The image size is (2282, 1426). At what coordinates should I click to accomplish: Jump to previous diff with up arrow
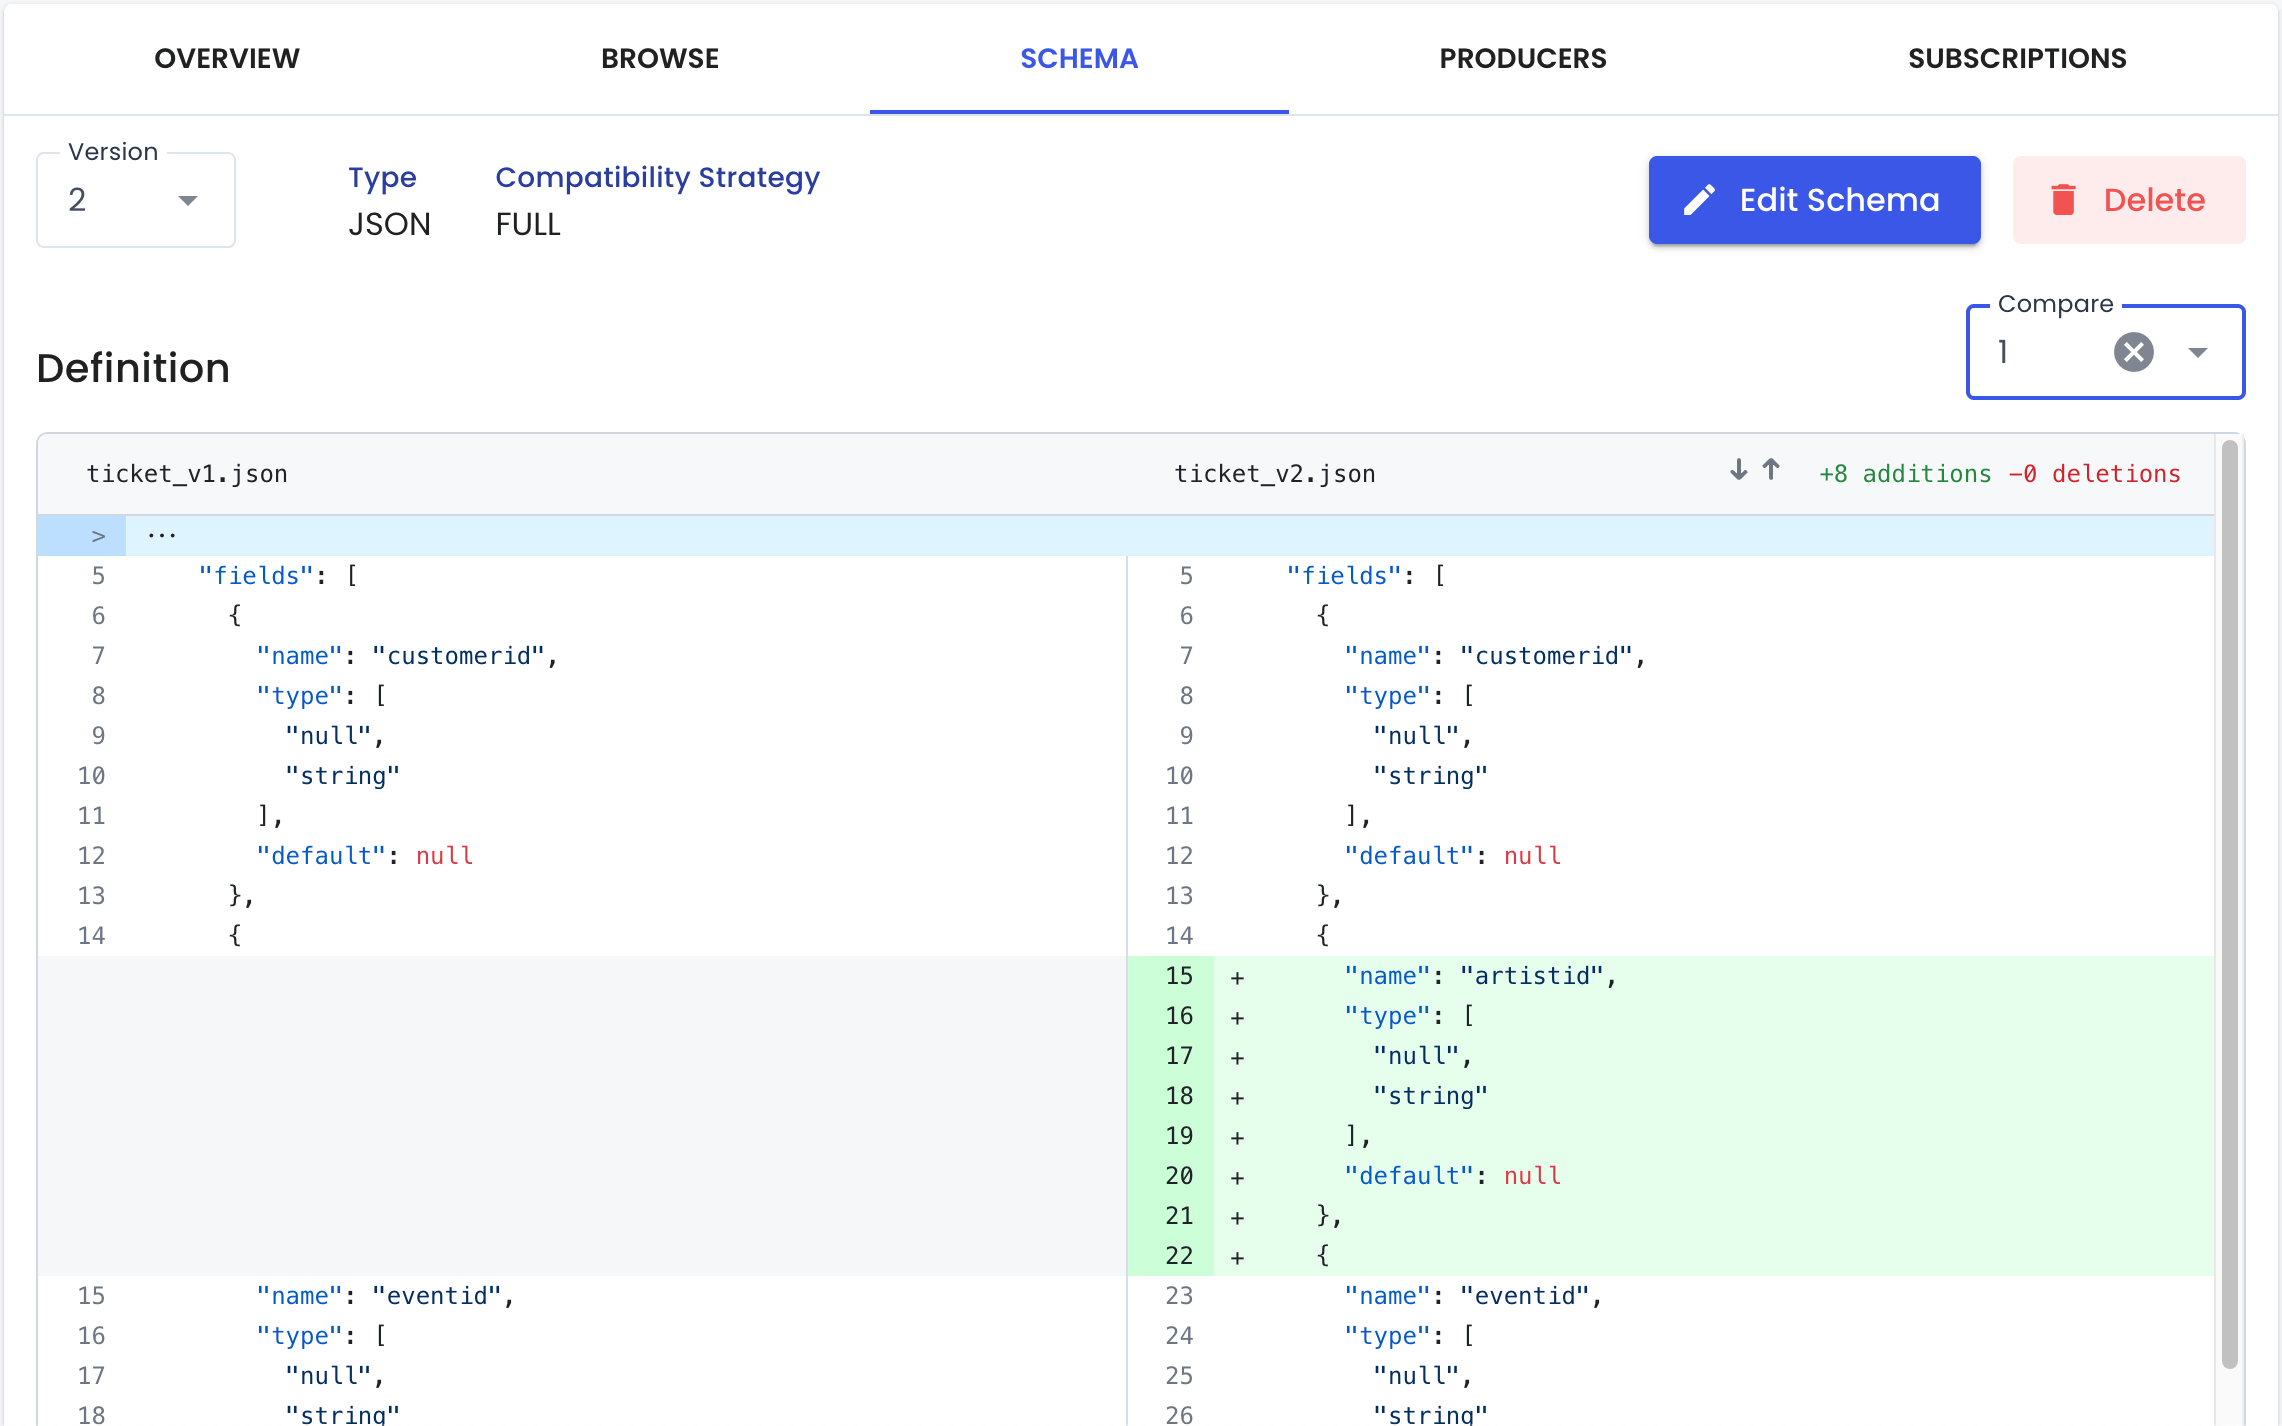coord(1771,470)
